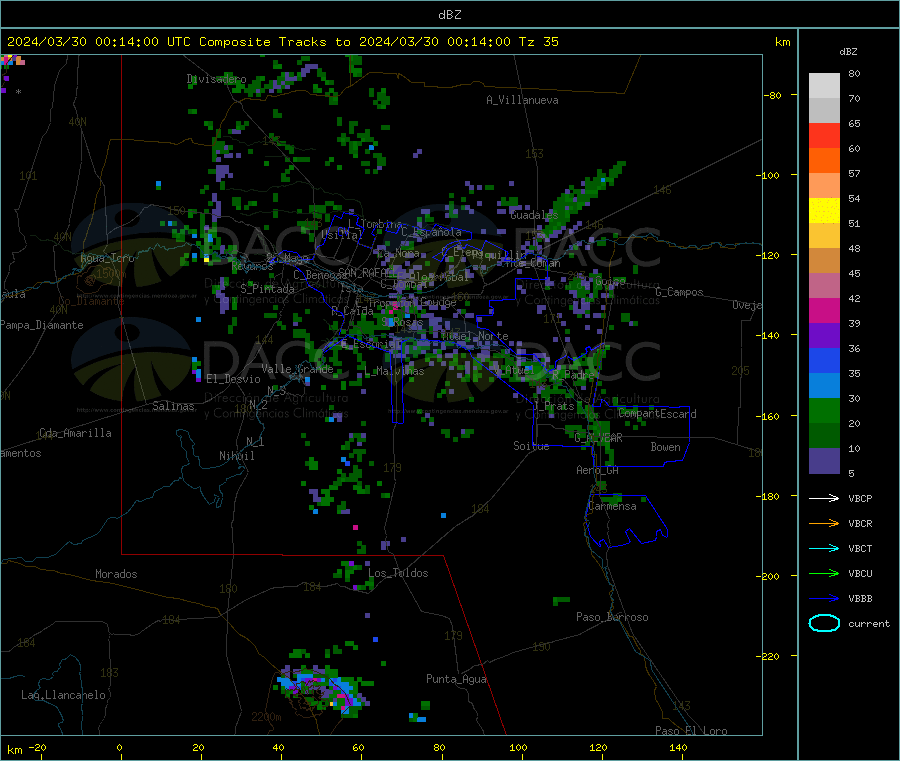Click the C_Campos map label

[x=679, y=292]
